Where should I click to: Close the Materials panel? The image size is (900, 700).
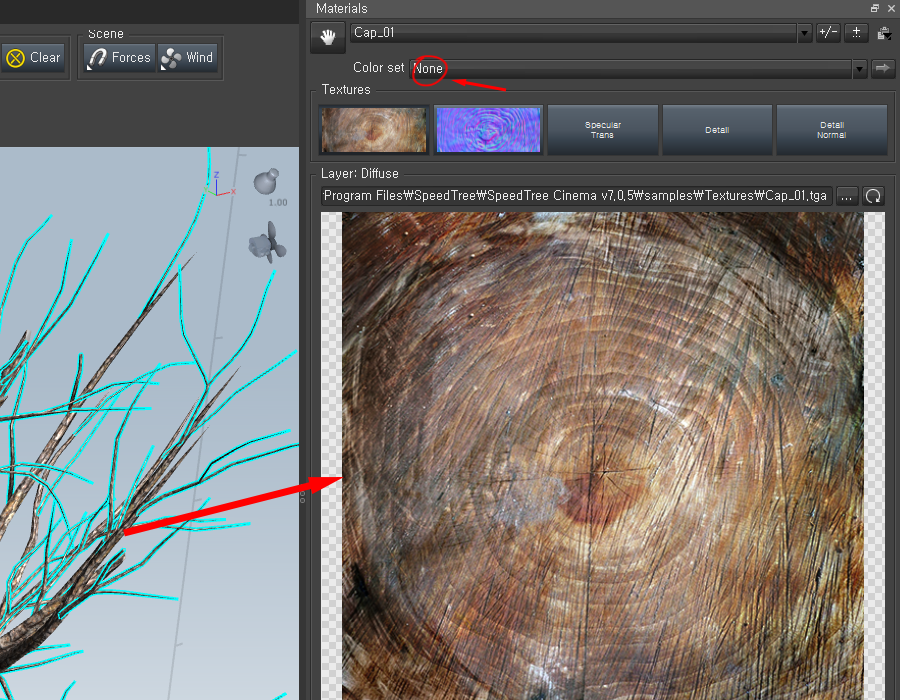pyautogui.click(x=891, y=8)
